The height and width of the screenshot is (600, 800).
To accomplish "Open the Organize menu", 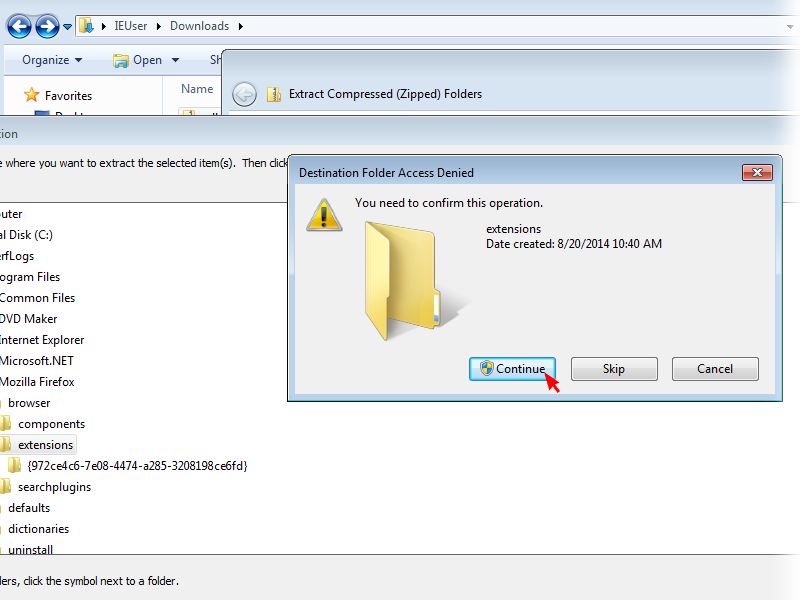I will [x=52, y=60].
